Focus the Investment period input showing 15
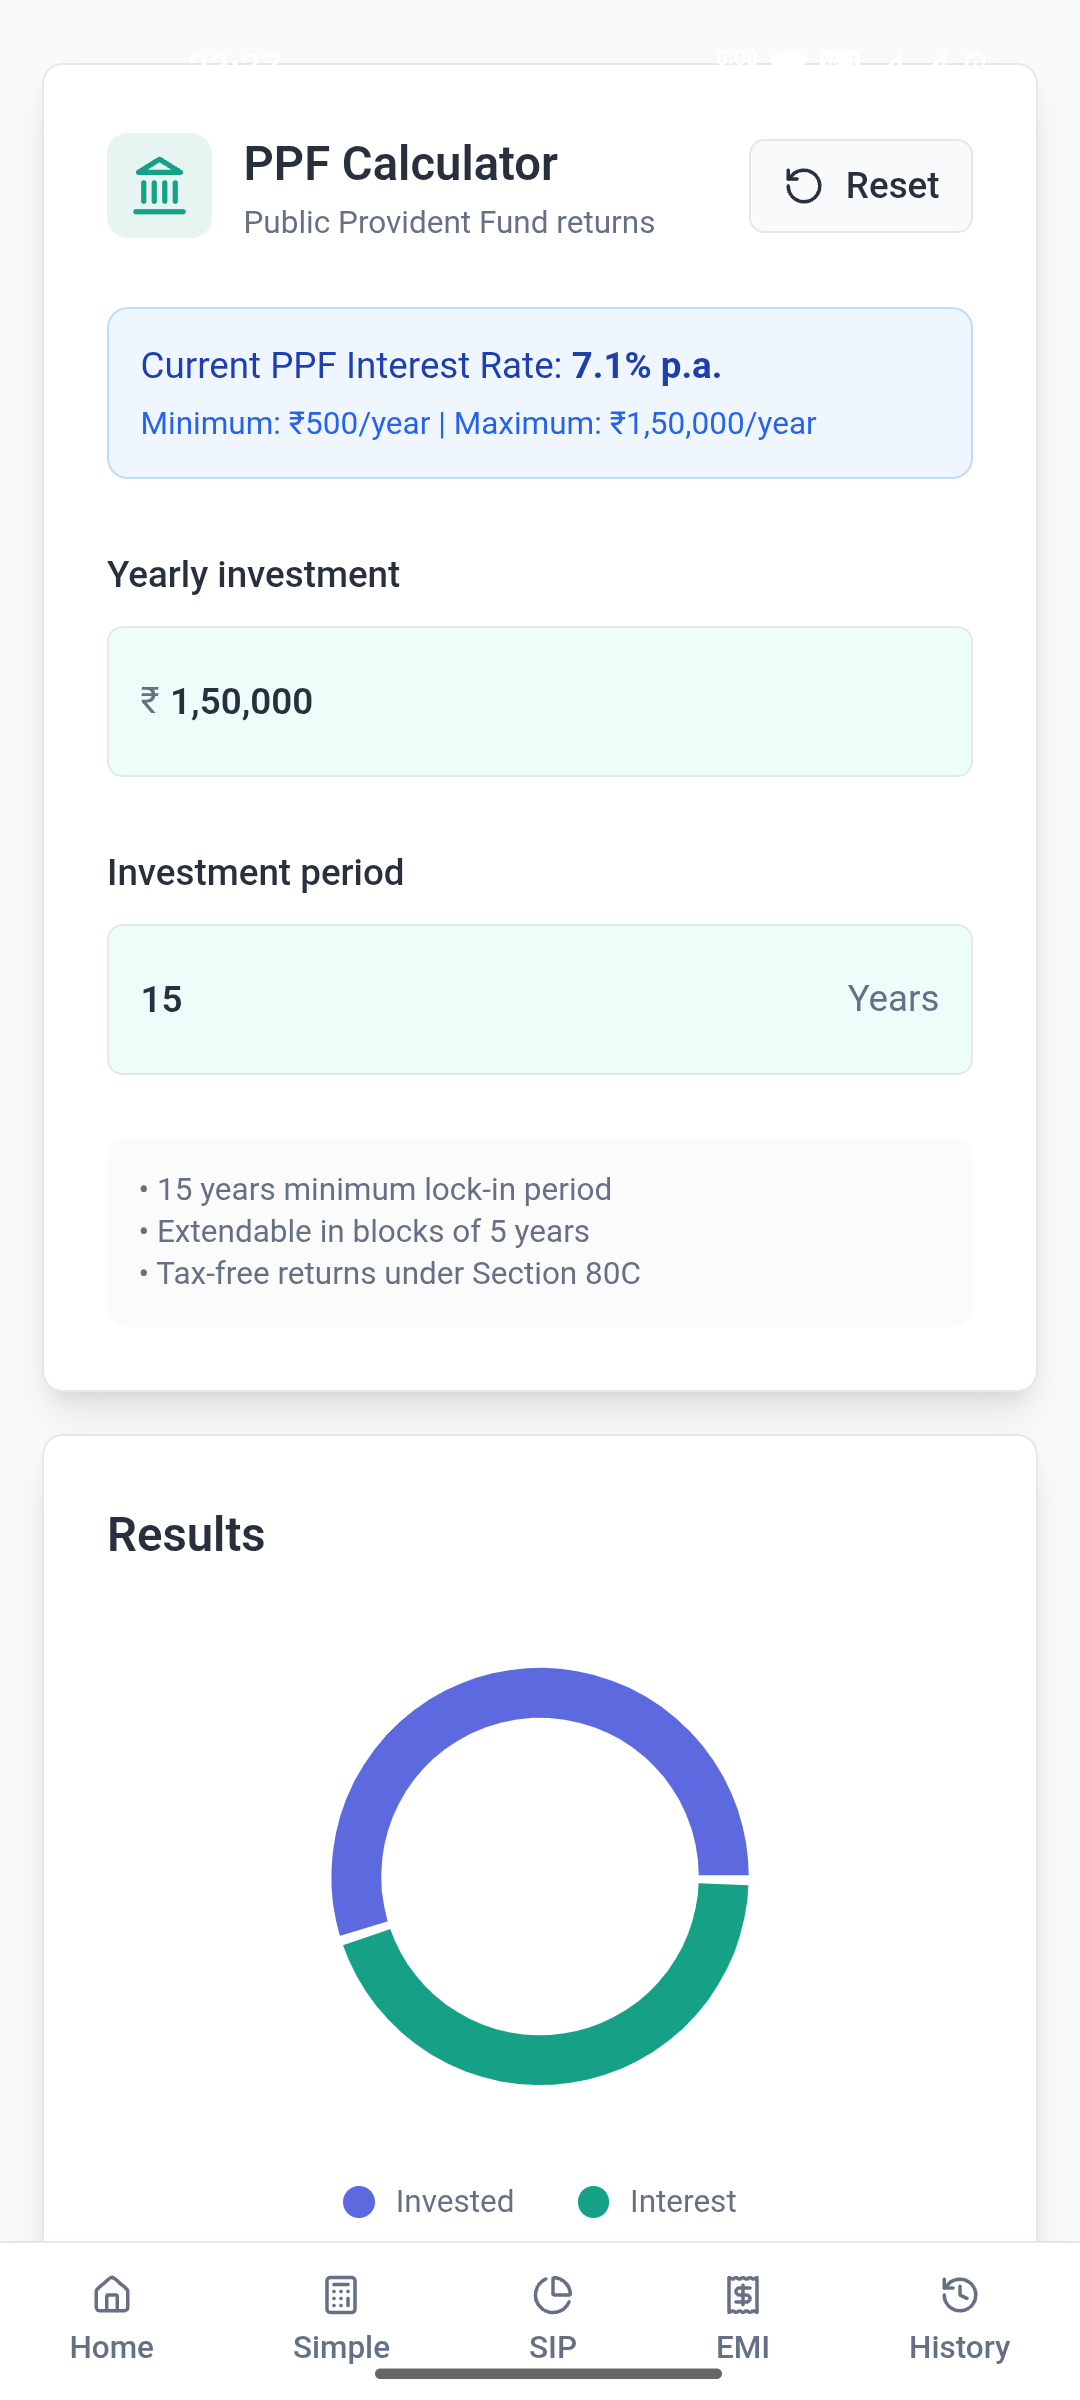 [x=480, y=1000]
